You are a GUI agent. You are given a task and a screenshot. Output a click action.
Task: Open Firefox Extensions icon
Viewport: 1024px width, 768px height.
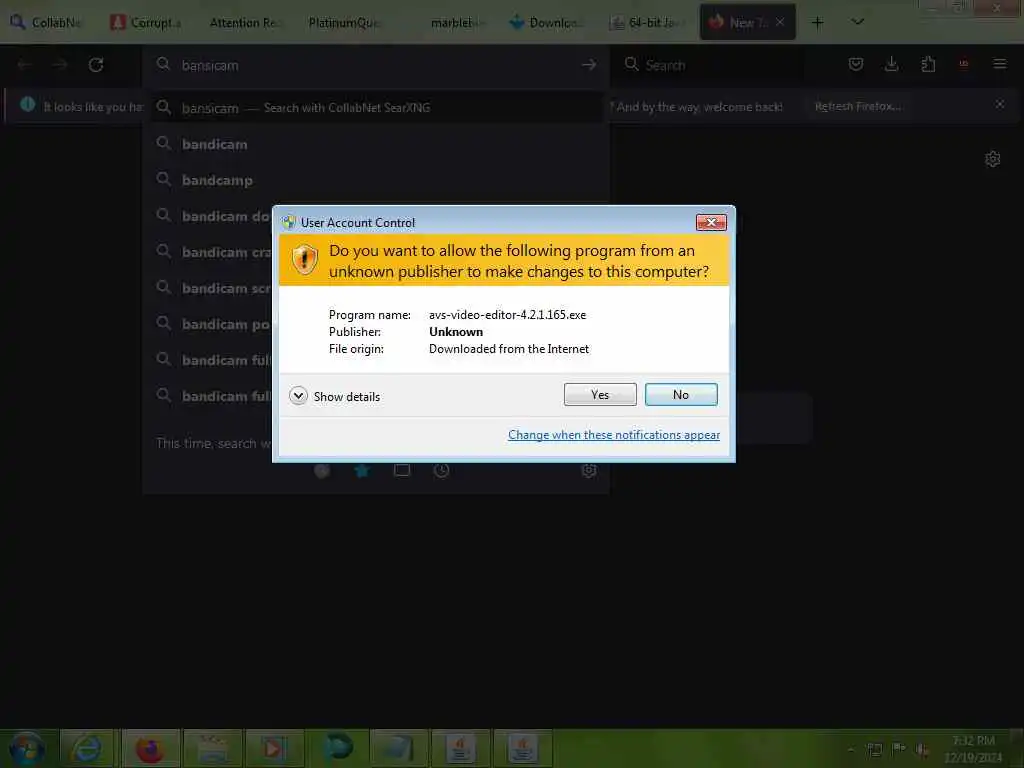coord(928,64)
